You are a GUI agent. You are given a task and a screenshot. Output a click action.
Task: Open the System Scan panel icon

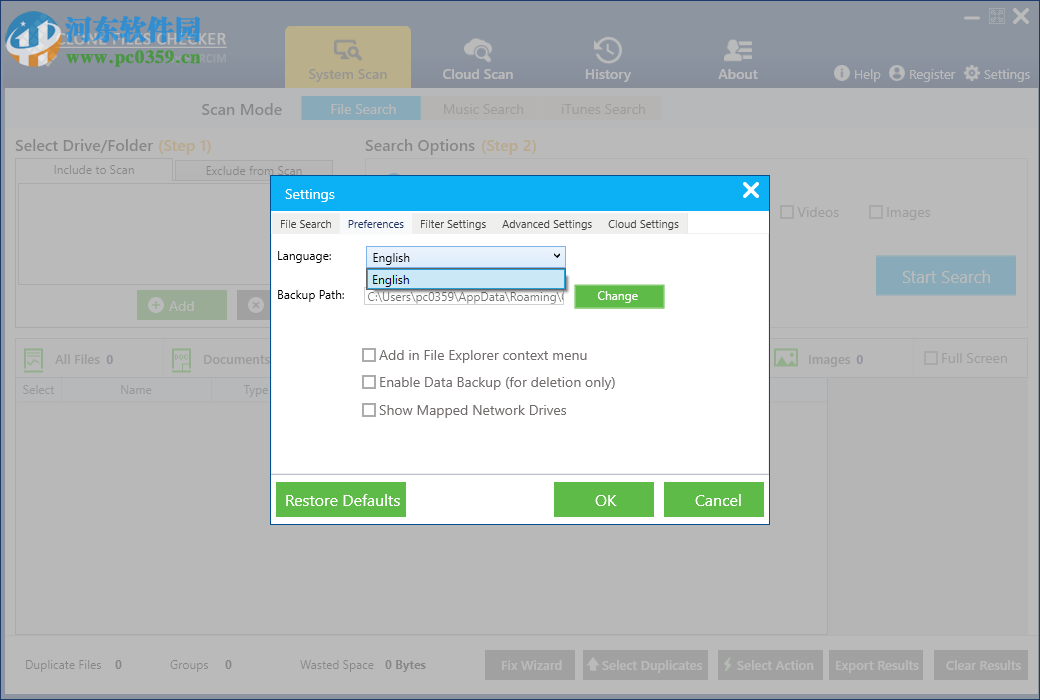[348, 50]
